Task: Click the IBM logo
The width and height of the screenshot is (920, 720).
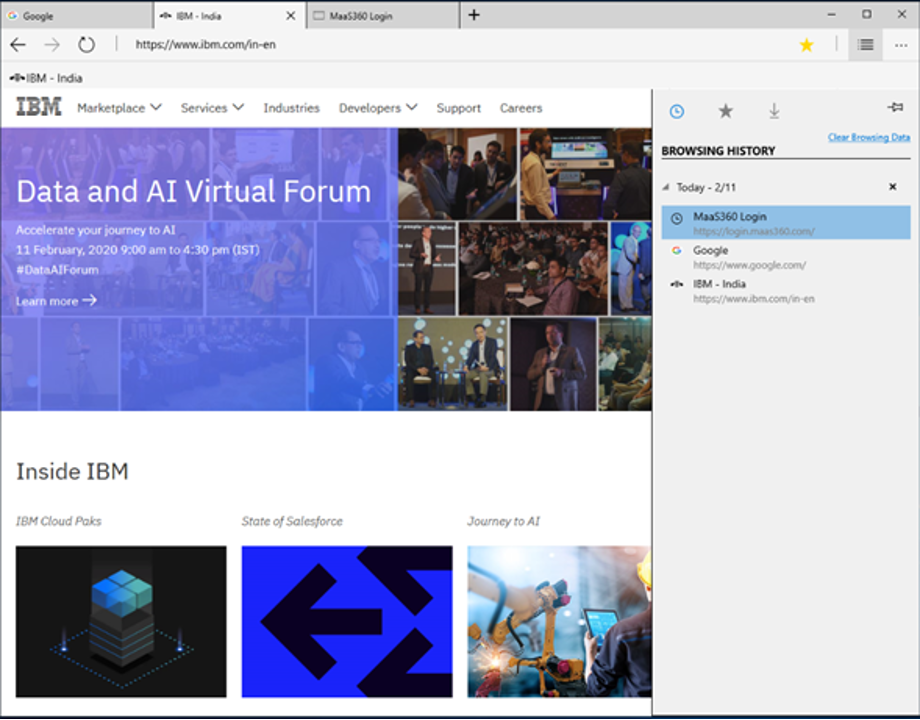Action: (39, 107)
